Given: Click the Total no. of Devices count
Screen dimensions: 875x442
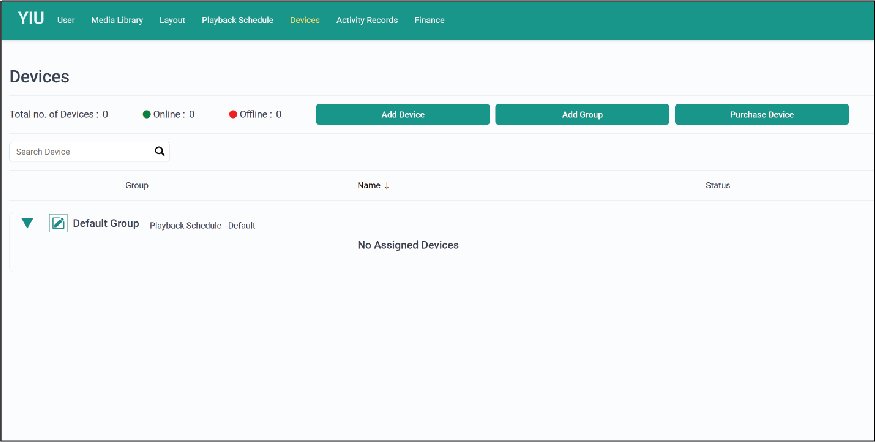Looking at the screenshot, I should [59, 114].
